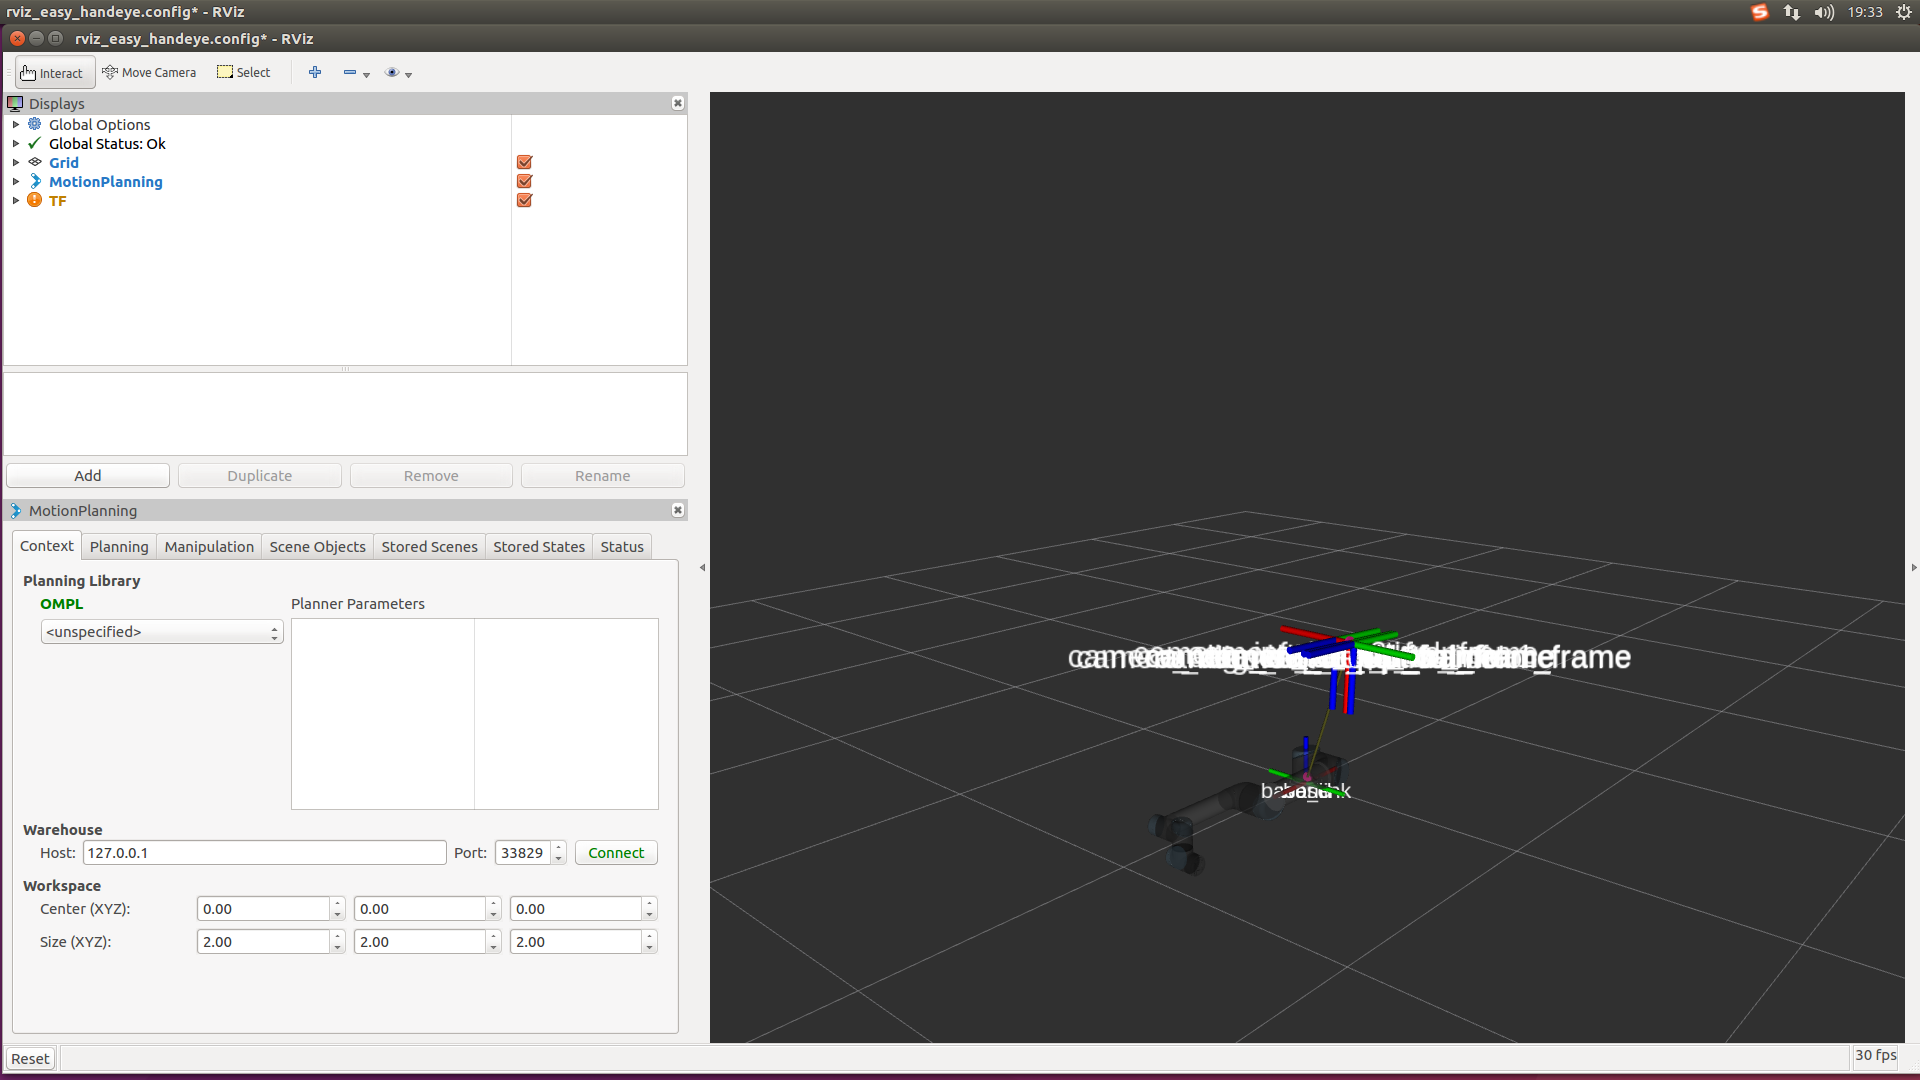
Task: Uncheck the Grid display checkbox
Action: pos(524,162)
